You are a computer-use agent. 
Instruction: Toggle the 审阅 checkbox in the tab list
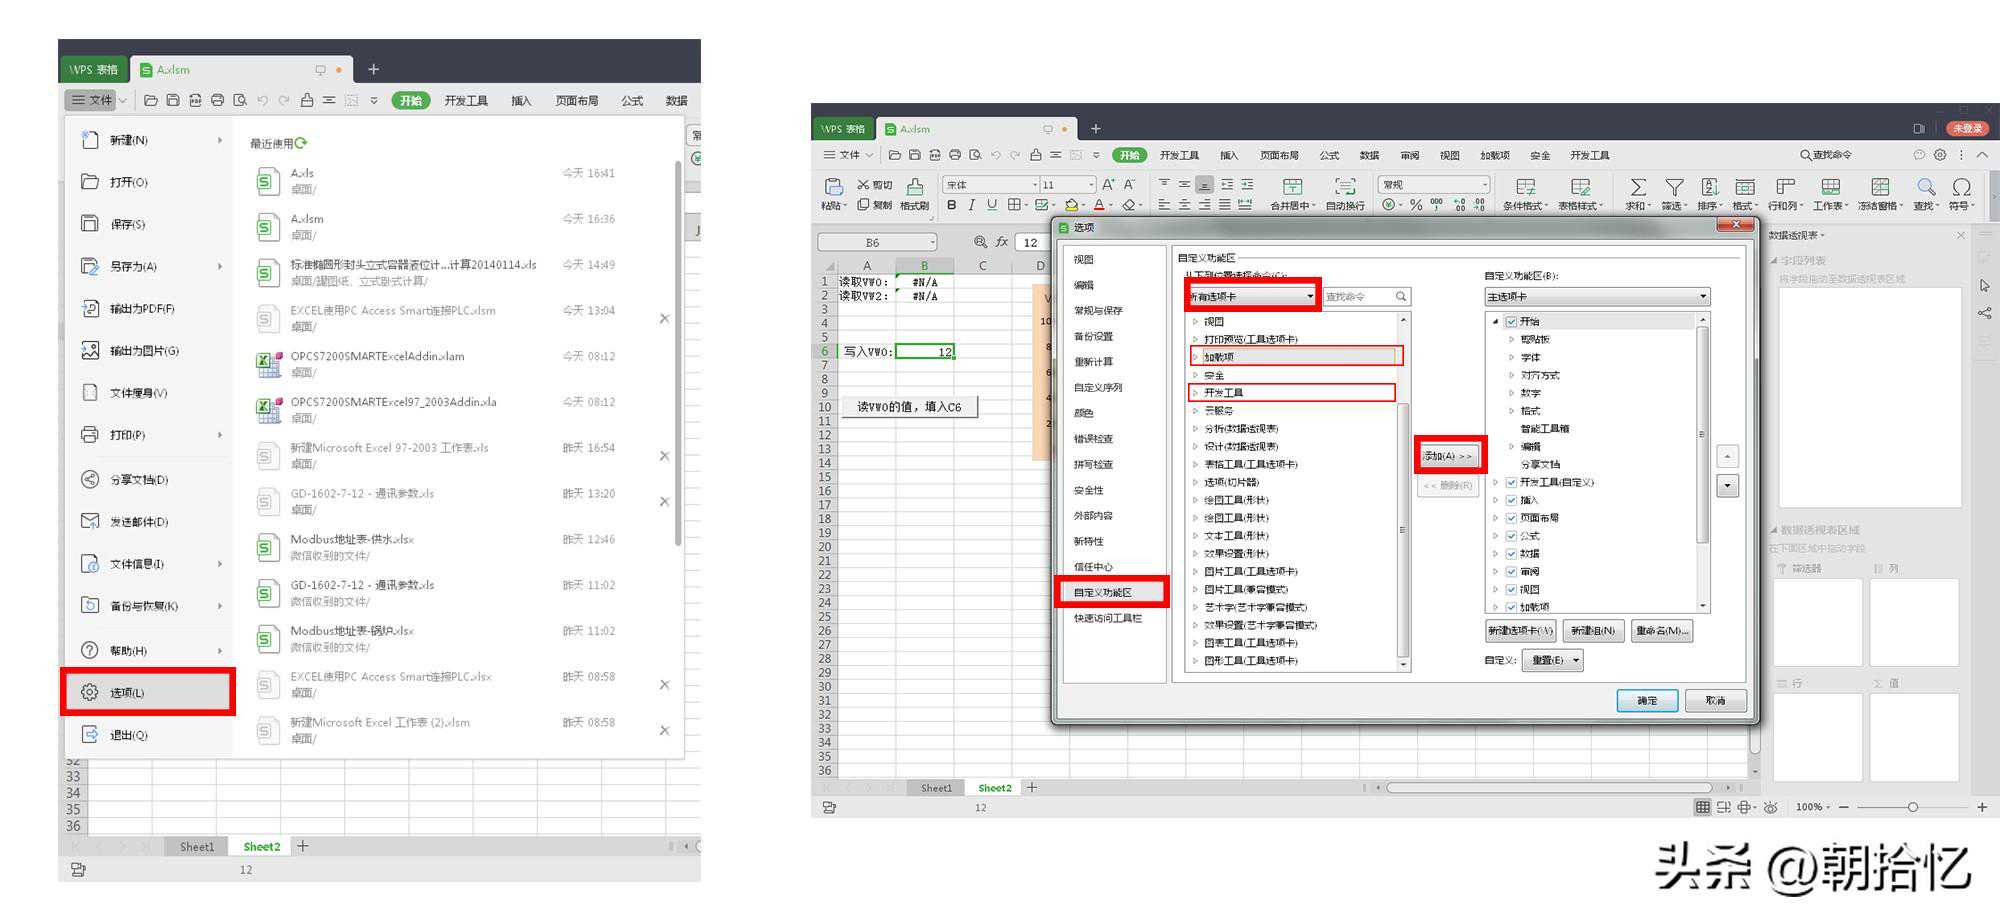(1511, 572)
